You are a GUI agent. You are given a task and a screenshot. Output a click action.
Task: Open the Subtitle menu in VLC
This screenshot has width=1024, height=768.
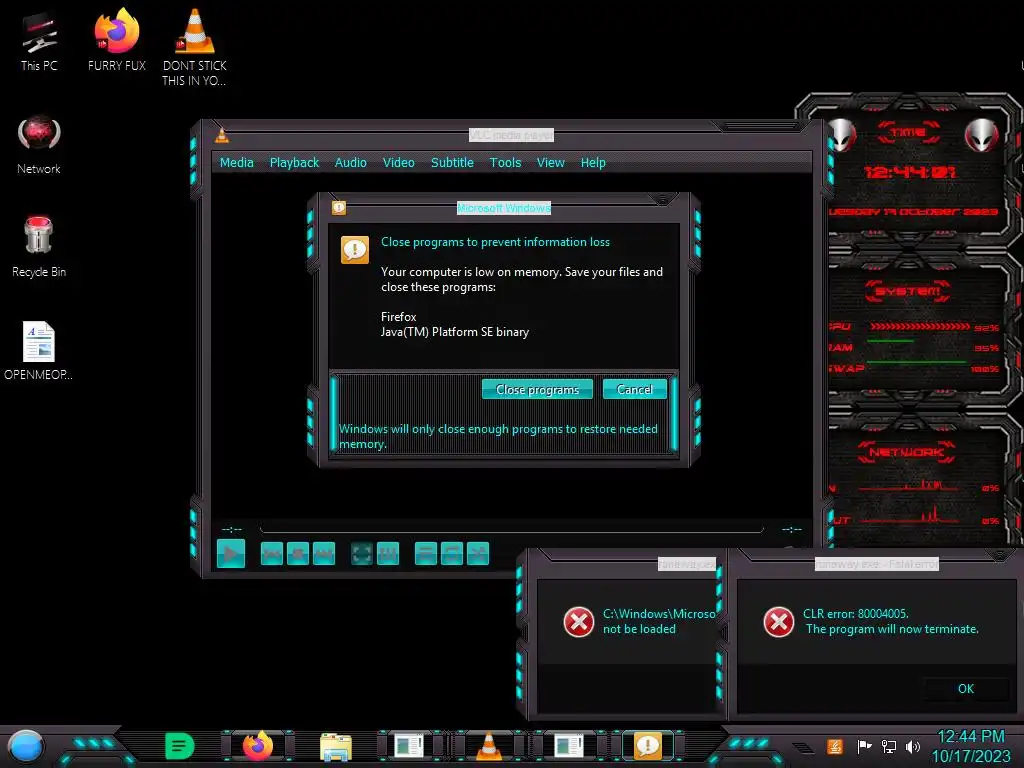point(452,163)
